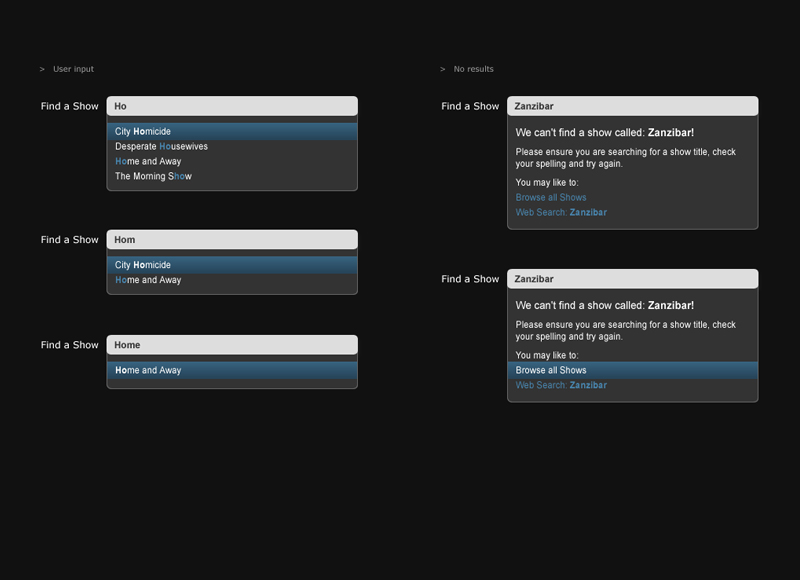Screen dimensions: 800x580
Task: Click "Find a Show" label beside the "Ho" field
Action: tap(70, 107)
